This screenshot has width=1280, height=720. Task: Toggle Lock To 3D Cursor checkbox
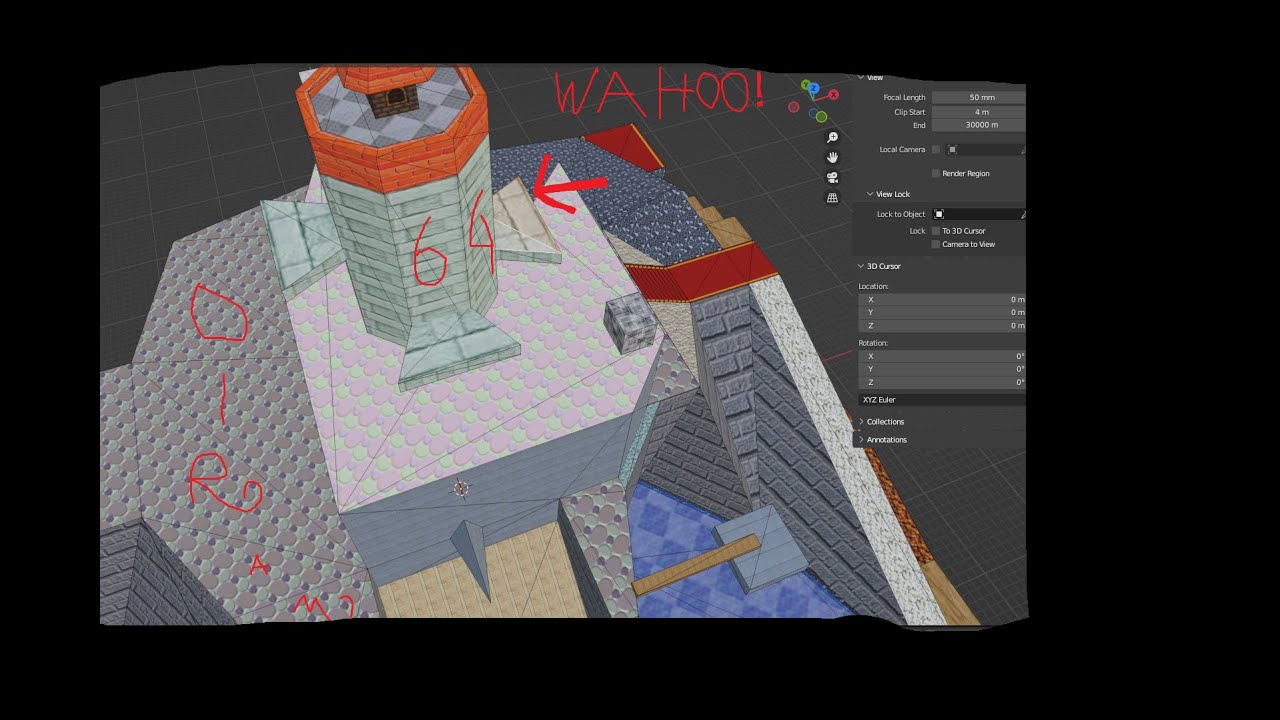[936, 231]
